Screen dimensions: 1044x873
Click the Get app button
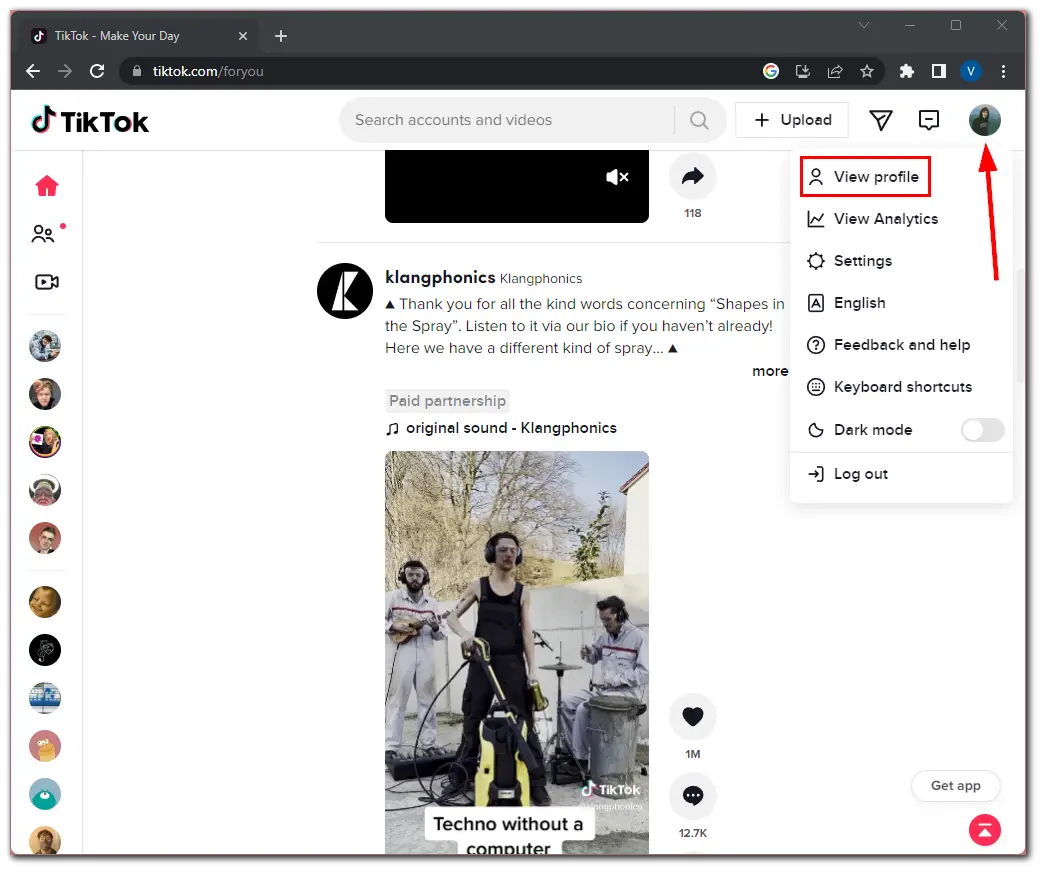(x=955, y=786)
